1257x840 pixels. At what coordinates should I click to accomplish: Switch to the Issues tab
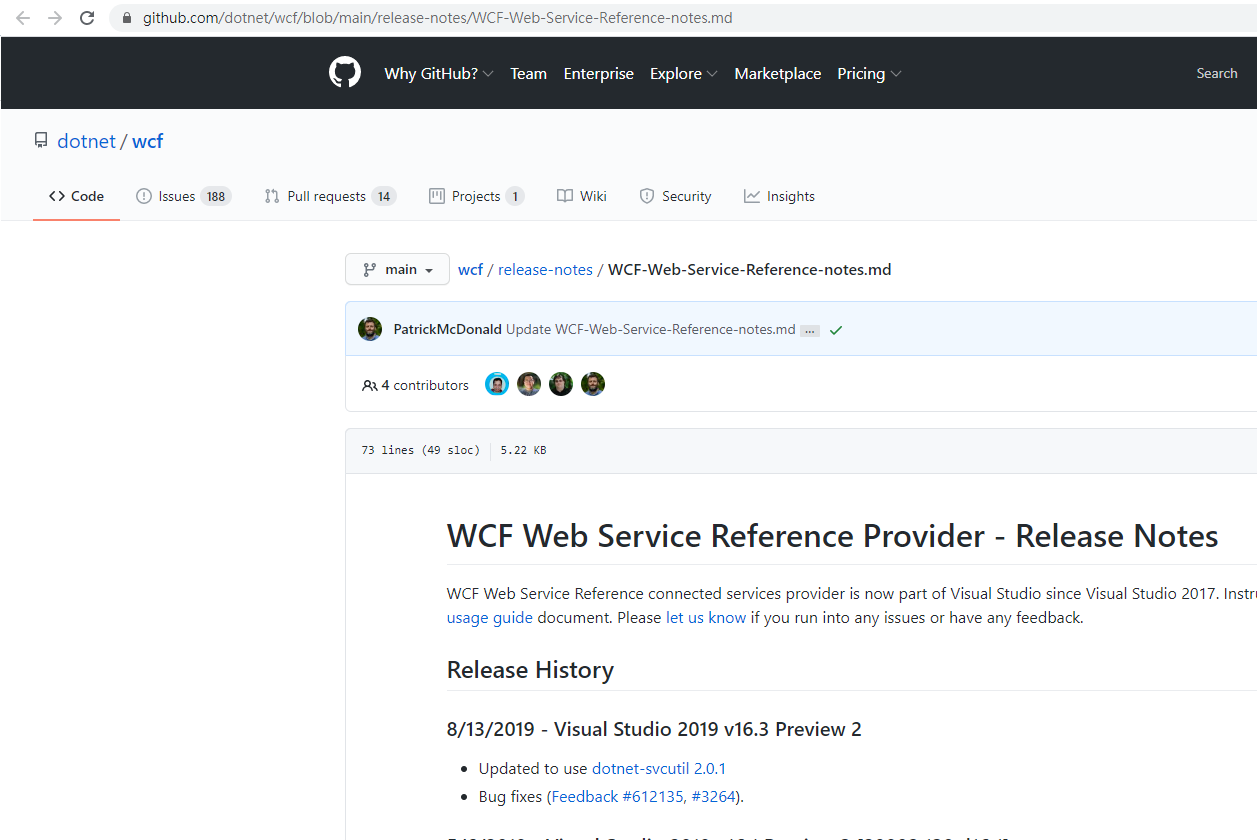tap(184, 196)
